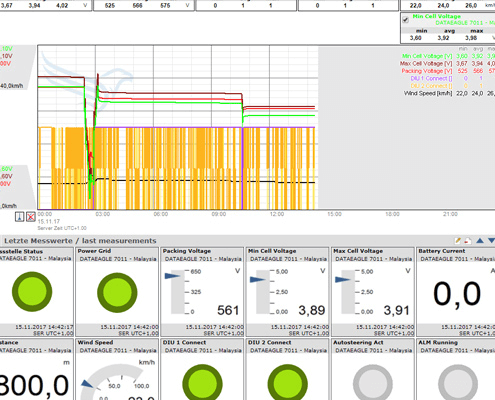Select Packing Voltage [V] legend entry

coord(427,71)
